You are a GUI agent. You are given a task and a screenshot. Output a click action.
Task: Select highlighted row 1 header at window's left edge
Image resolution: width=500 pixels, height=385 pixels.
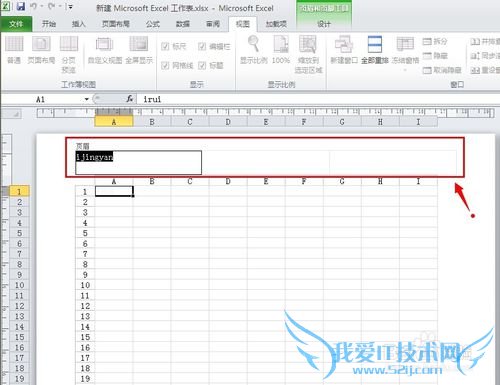point(19,191)
